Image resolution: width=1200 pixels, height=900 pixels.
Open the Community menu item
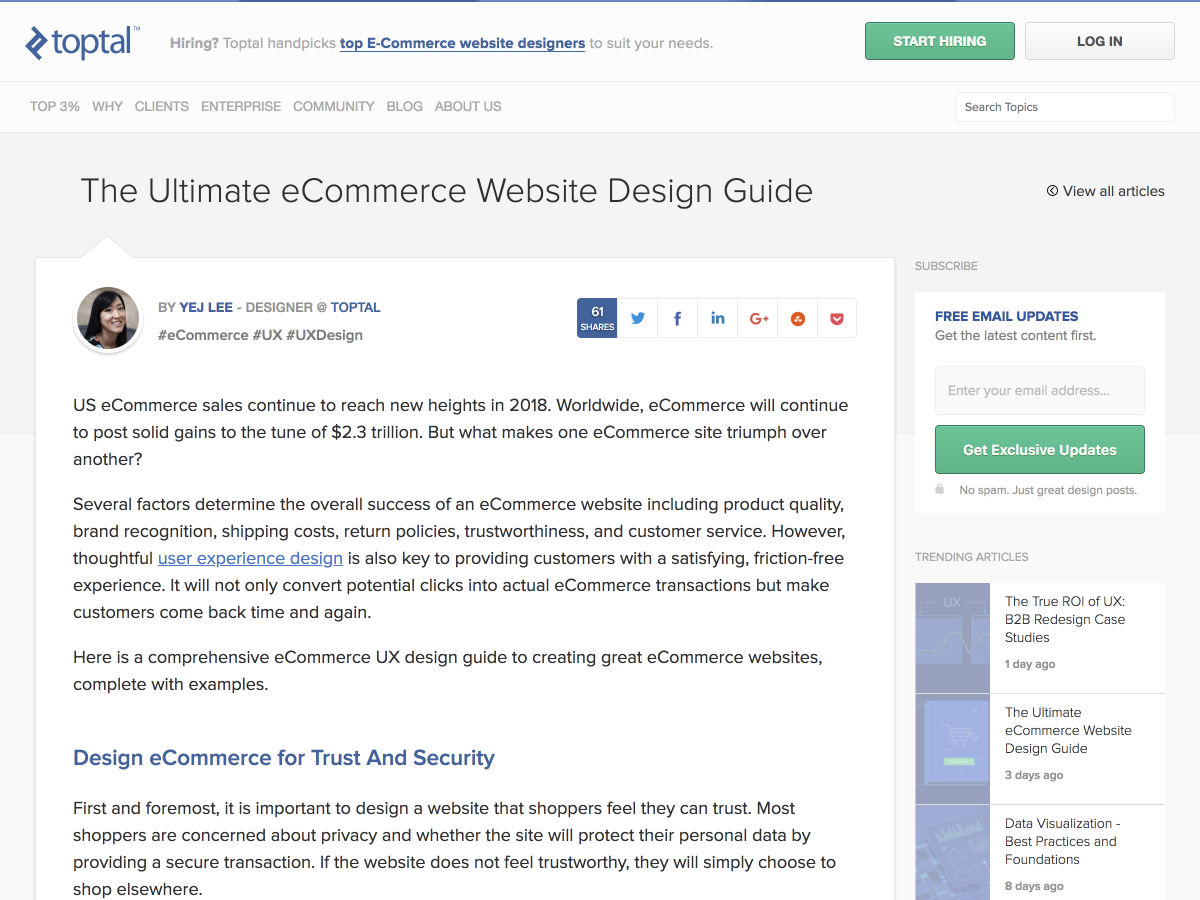tap(334, 106)
